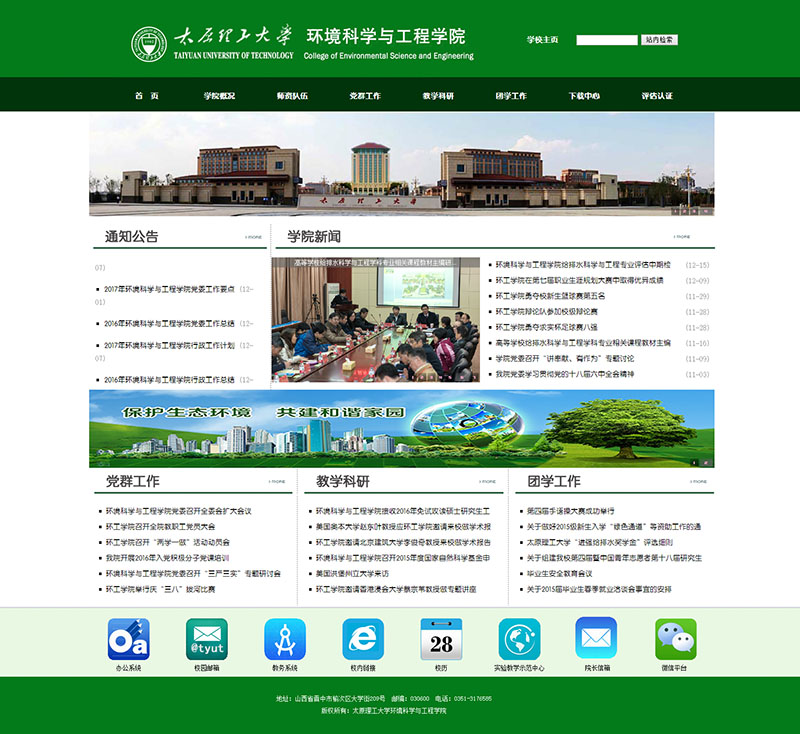Screen dimensions: 800x734
Task: Open 环工学院召开"两学一做"活动动员会
Action: point(168,542)
